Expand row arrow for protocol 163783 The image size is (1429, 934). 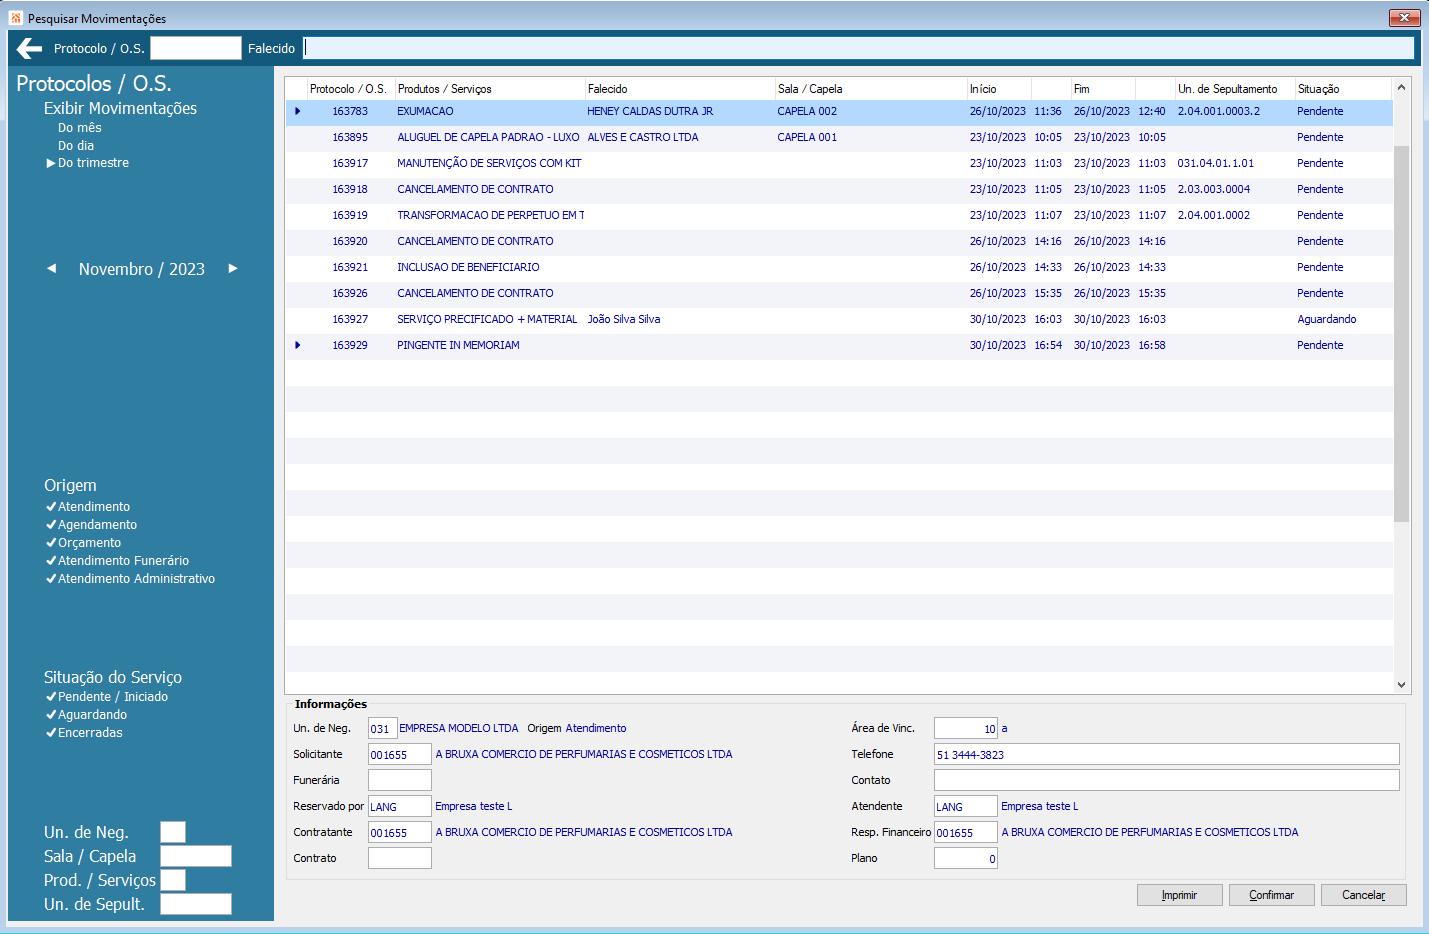pyautogui.click(x=297, y=111)
